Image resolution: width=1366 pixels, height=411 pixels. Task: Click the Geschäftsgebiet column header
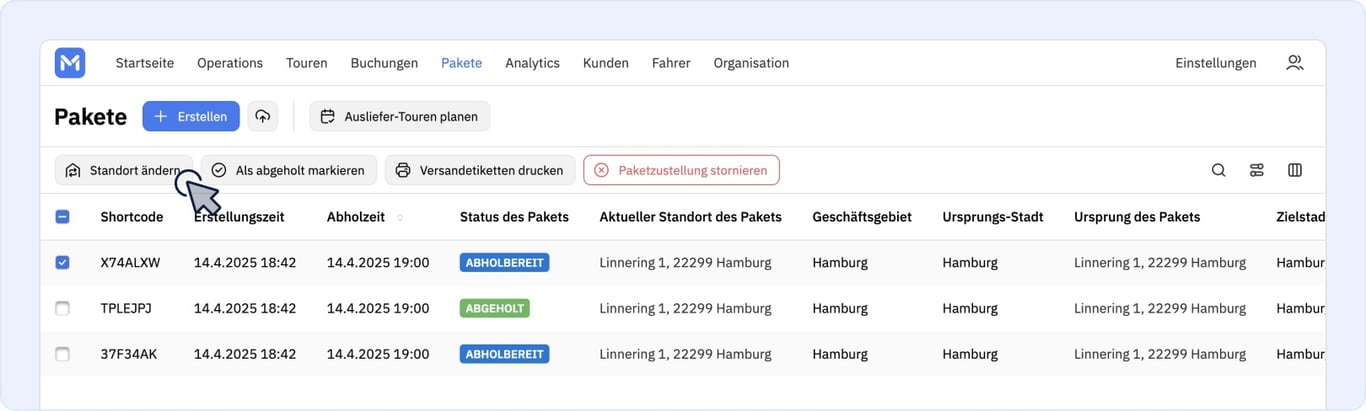(x=862, y=217)
